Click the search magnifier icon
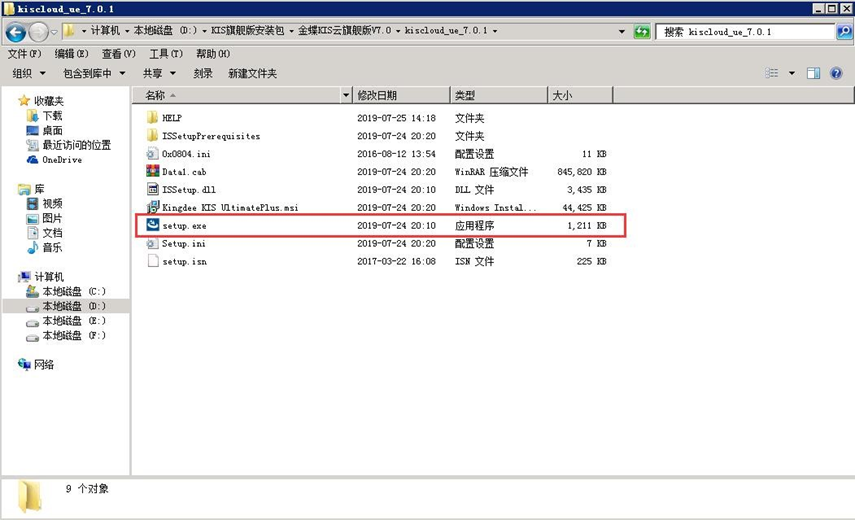The height and width of the screenshot is (520, 855). [844, 32]
